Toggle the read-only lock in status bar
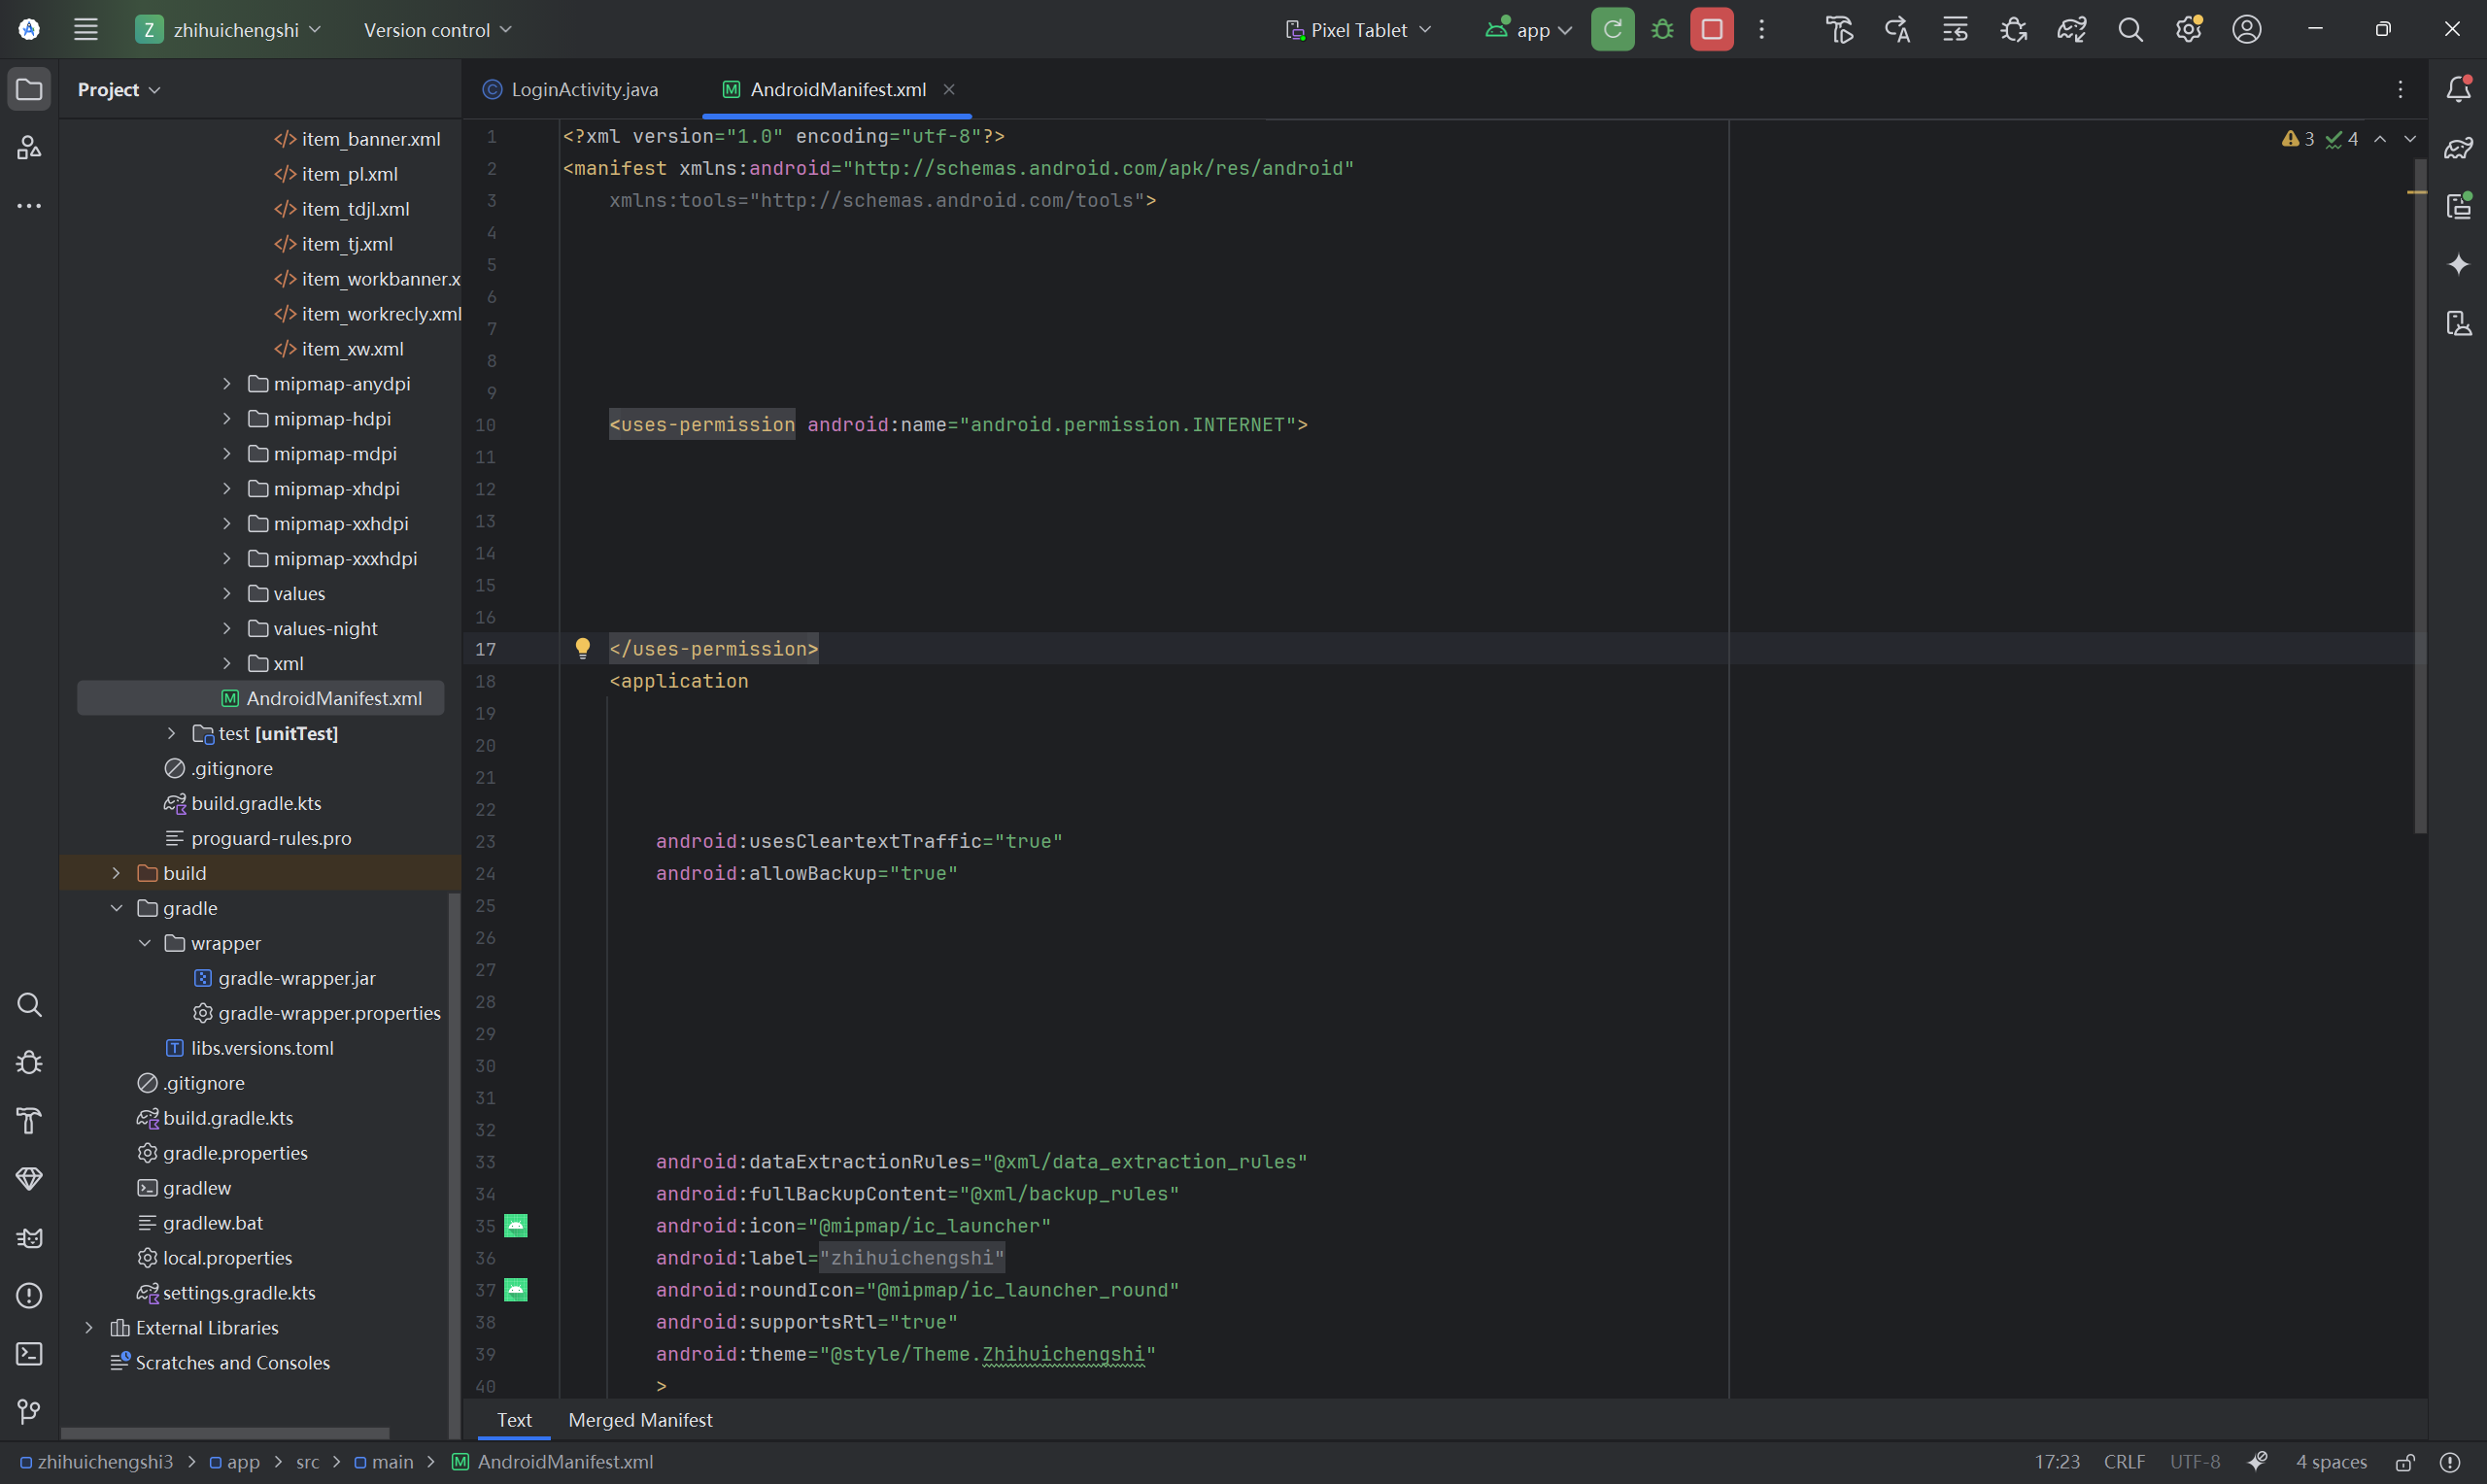 (2405, 1462)
